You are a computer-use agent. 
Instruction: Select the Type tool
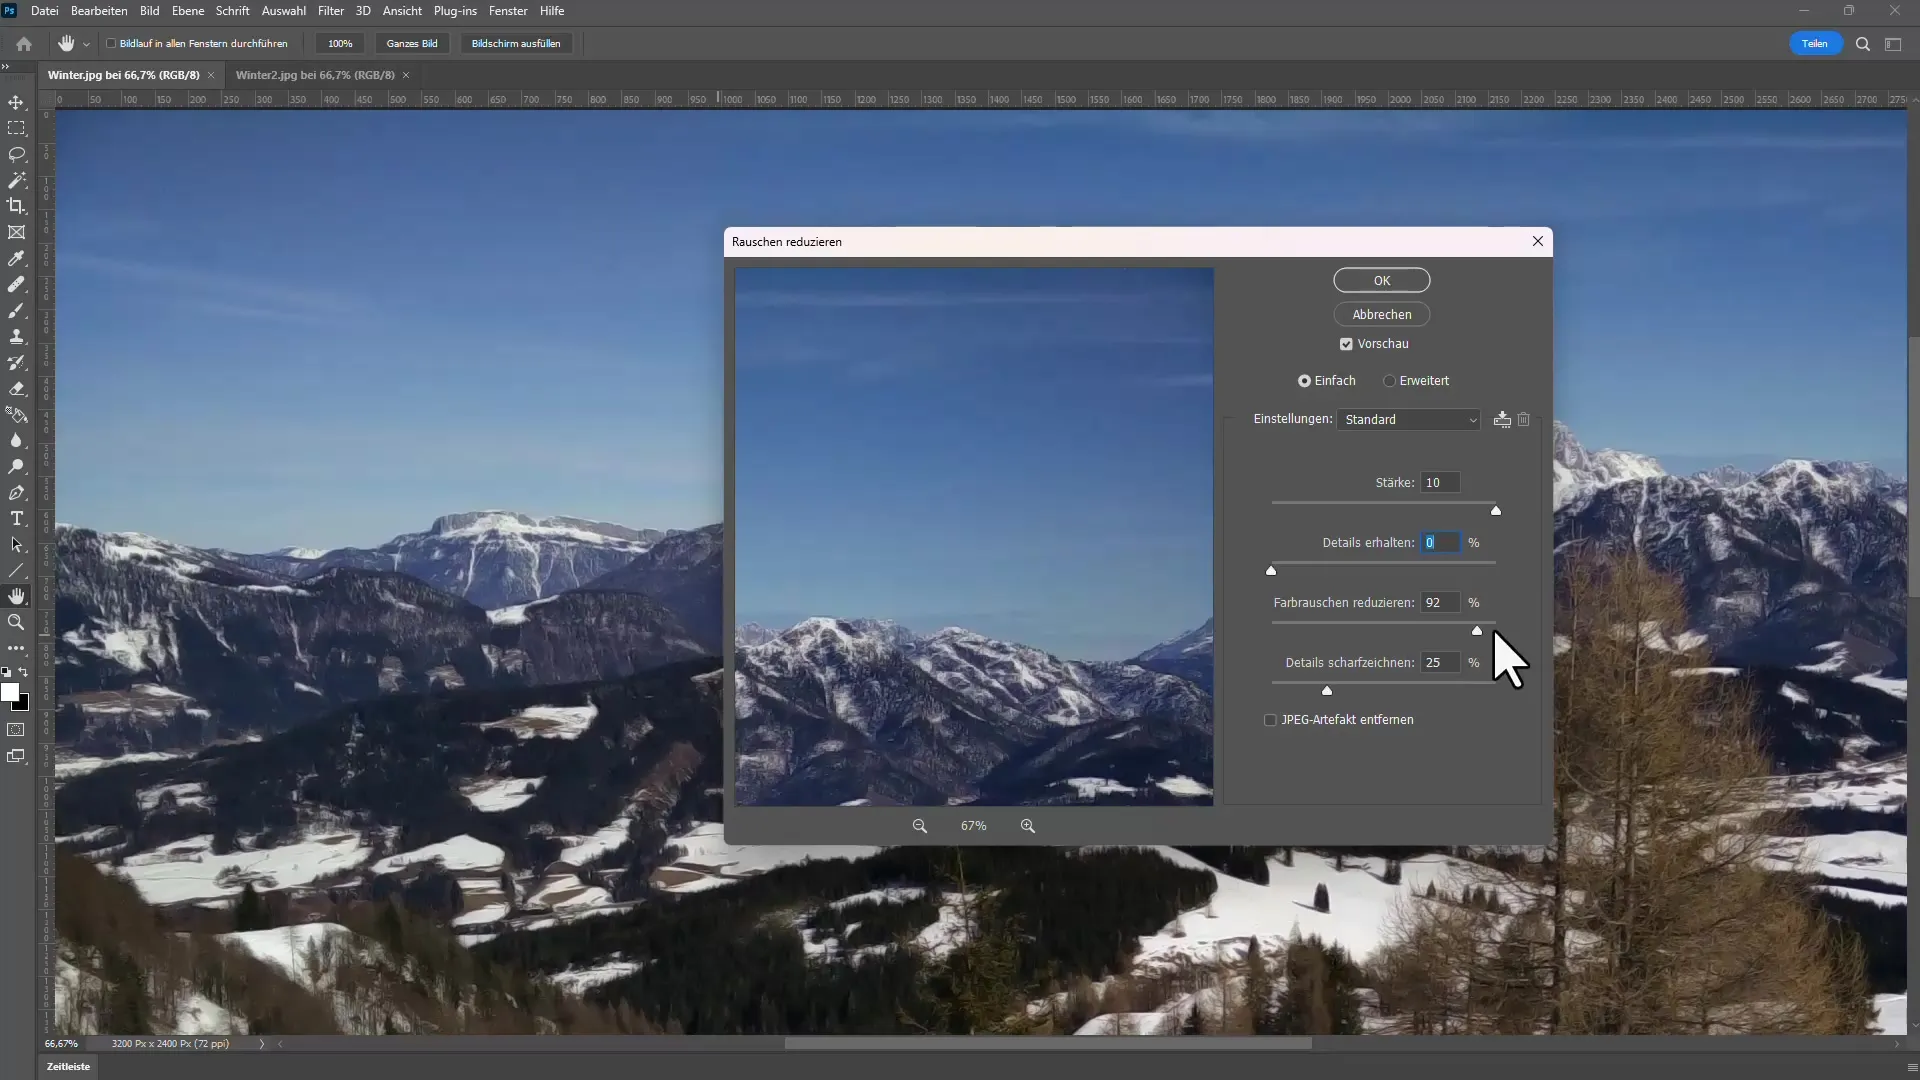point(17,518)
